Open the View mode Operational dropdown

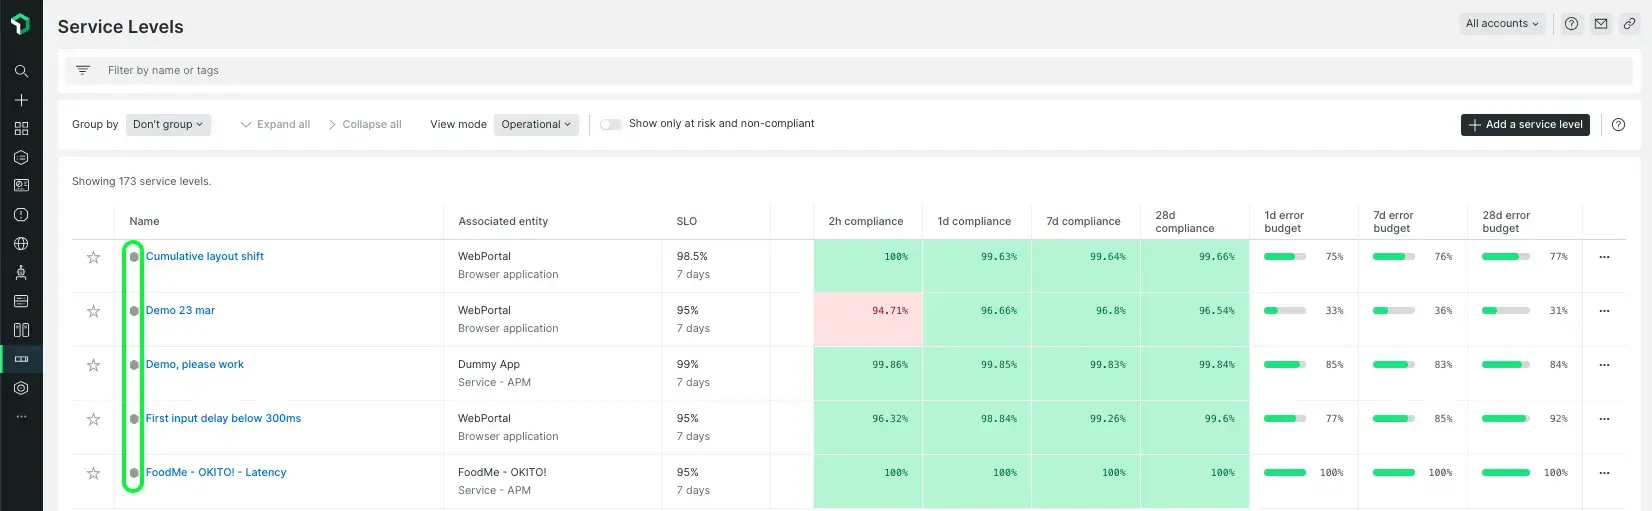tap(536, 125)
